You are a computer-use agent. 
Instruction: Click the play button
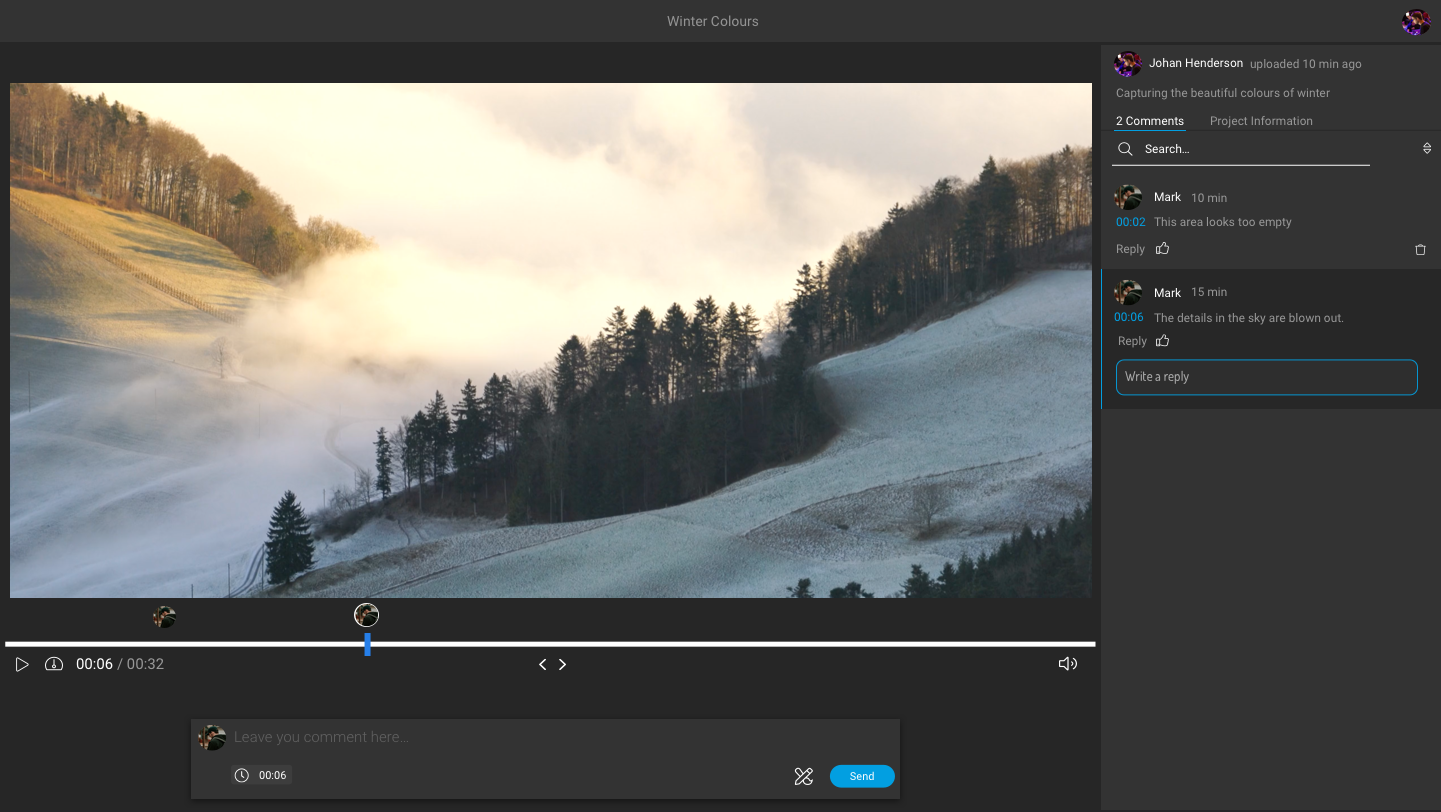tap(22, 664)
